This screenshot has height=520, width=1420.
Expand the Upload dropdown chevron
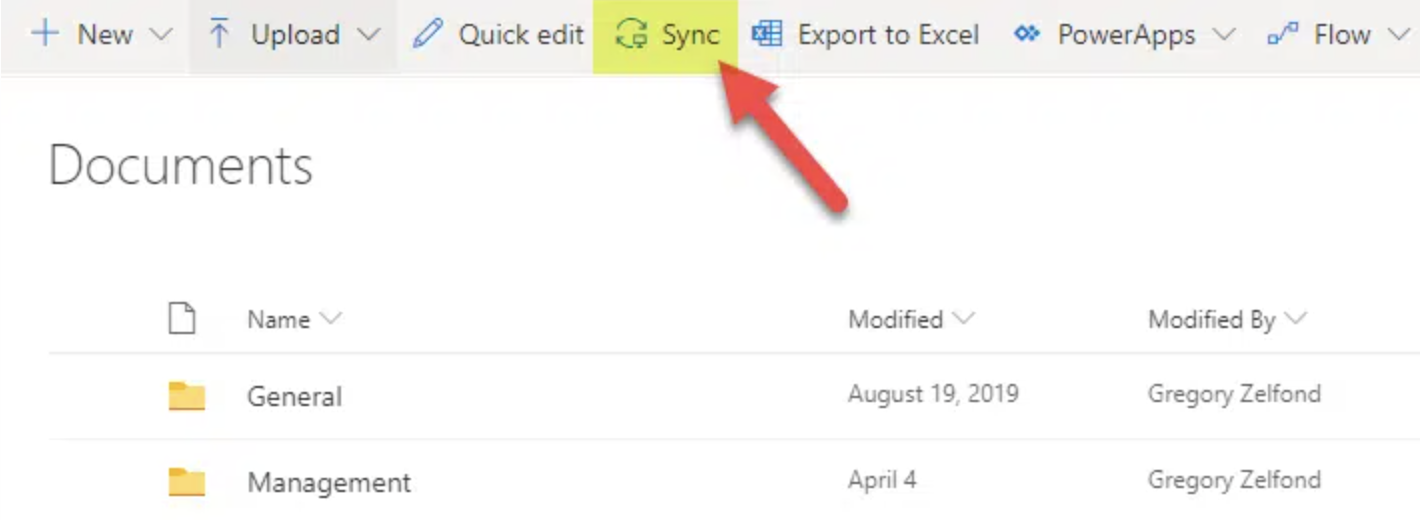click(368, 35)
